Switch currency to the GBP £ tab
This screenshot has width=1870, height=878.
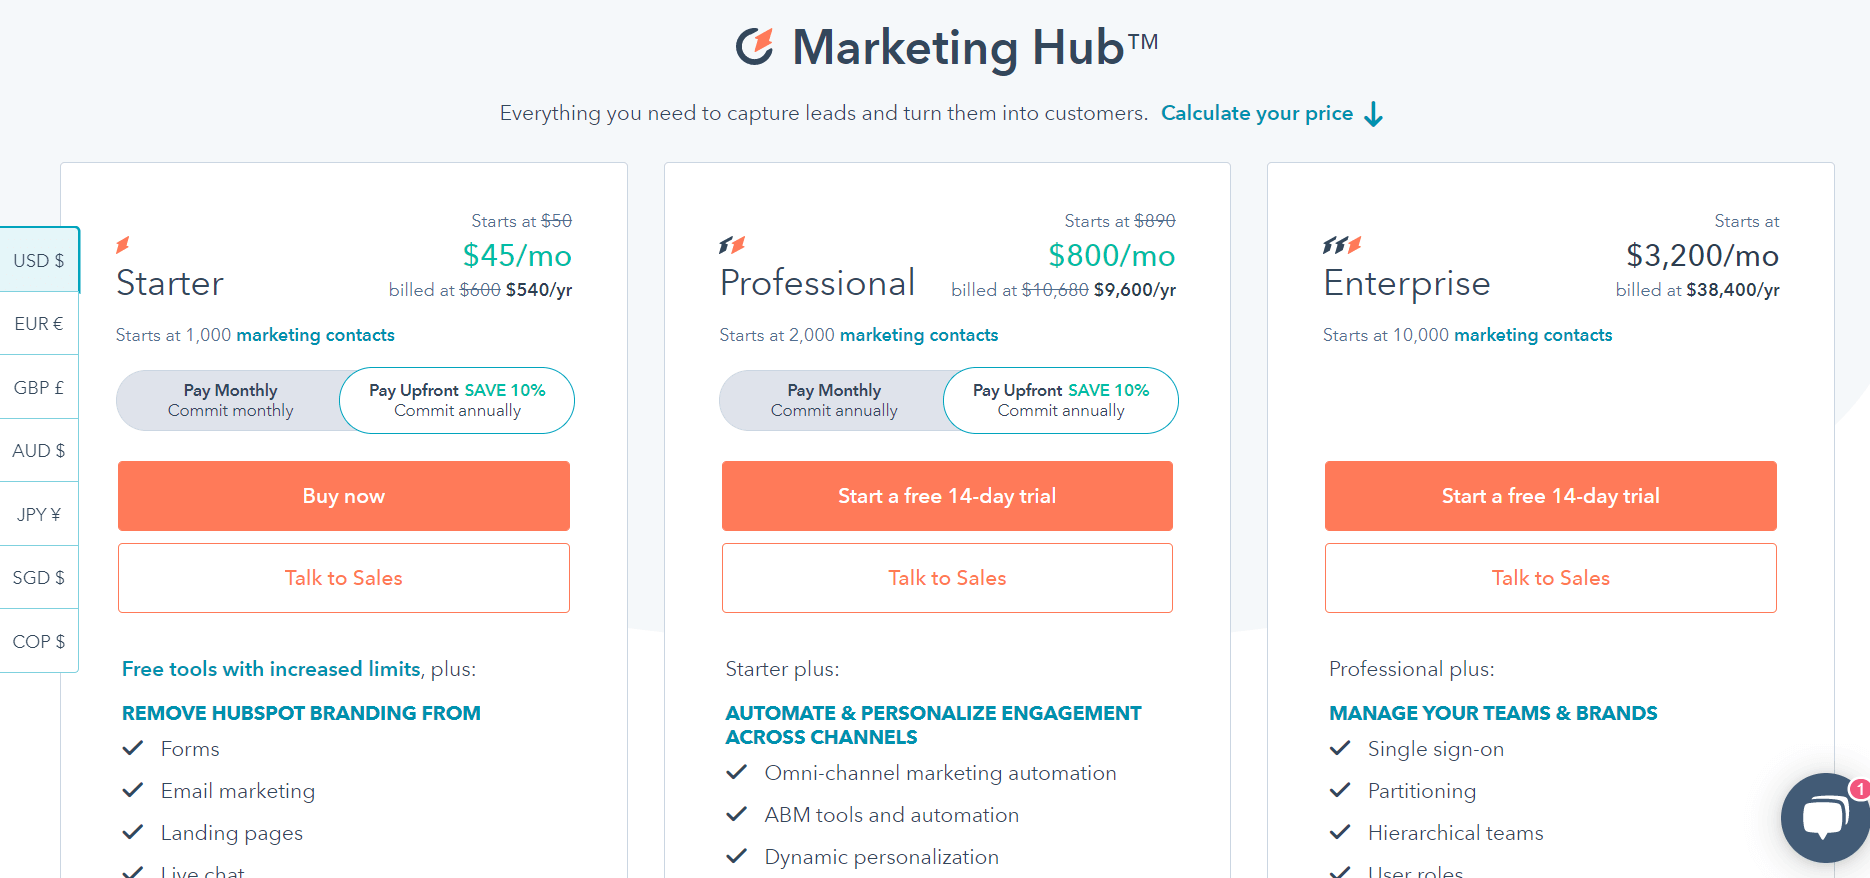click(x=39, y=387)
